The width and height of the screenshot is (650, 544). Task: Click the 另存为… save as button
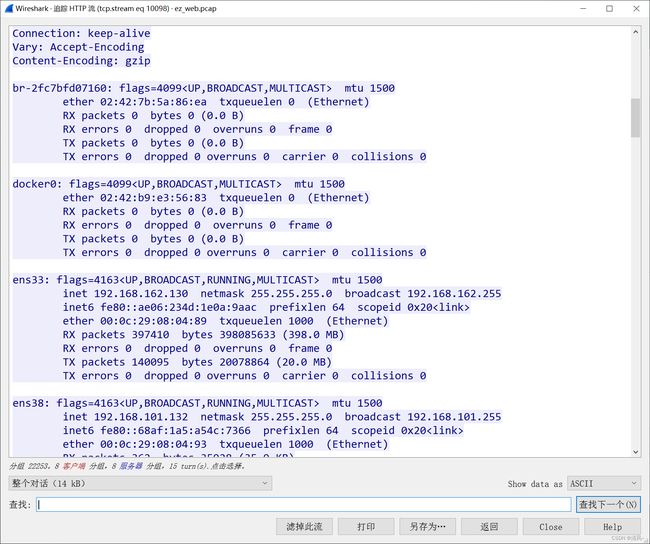click(x=427, y=527)
